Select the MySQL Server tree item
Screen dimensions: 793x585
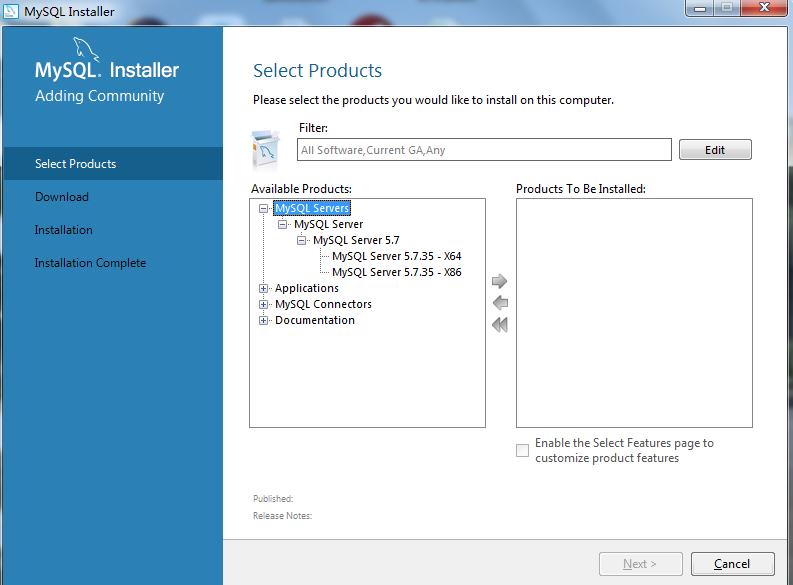tap(329, 224)
